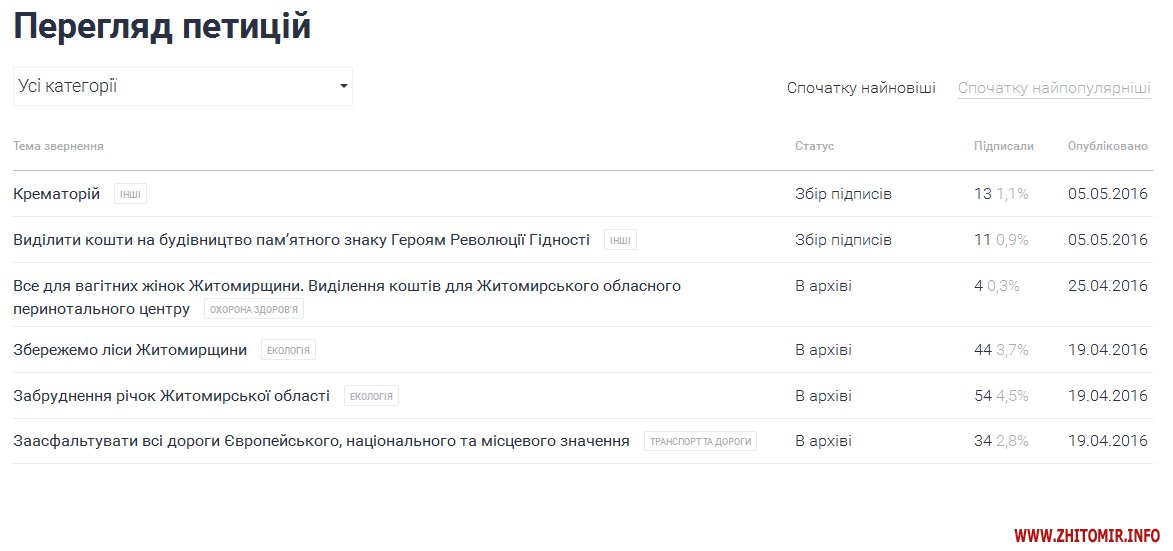Click the Статус column header
This screenshot has width=1173, height=551.
[814, 147]
